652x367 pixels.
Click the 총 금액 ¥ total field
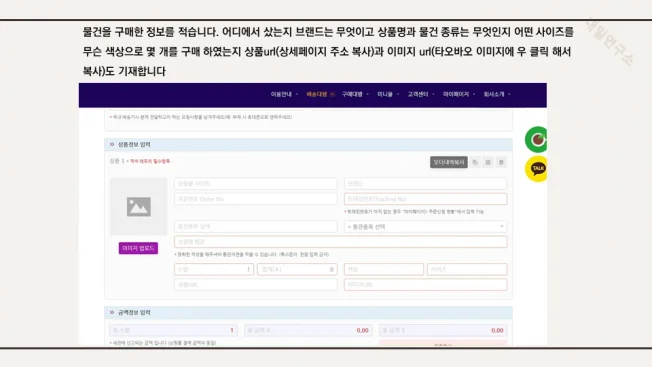308,330
